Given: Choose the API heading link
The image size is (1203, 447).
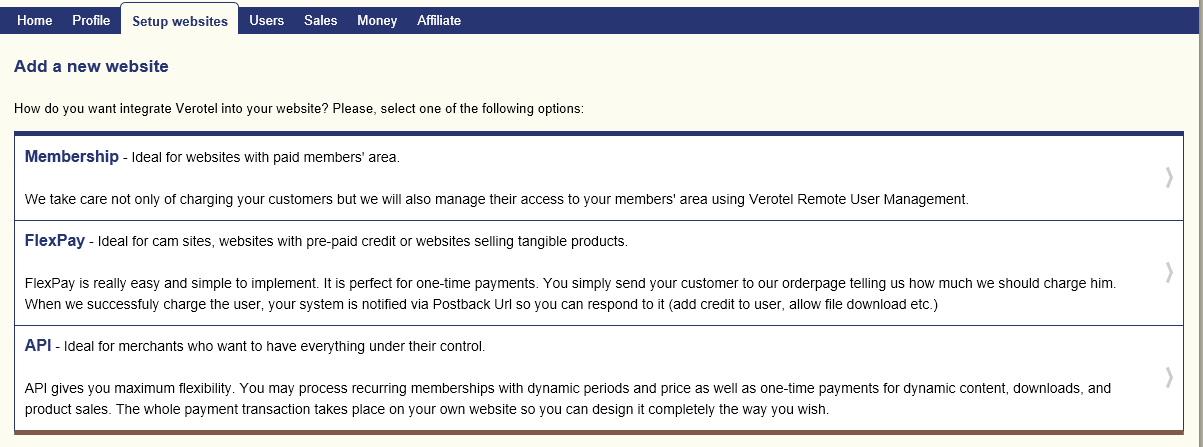Looking at the screenshot, I should [x=38, y=346].
